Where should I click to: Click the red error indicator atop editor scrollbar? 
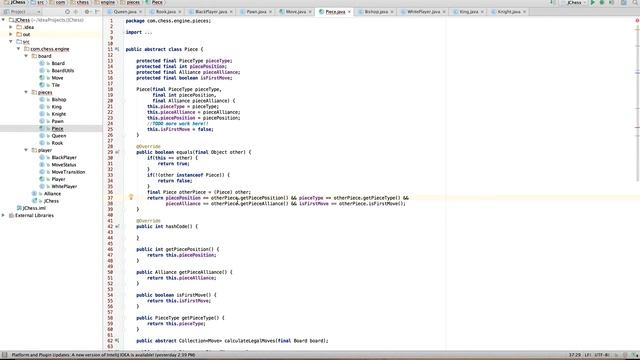point(637,20)
